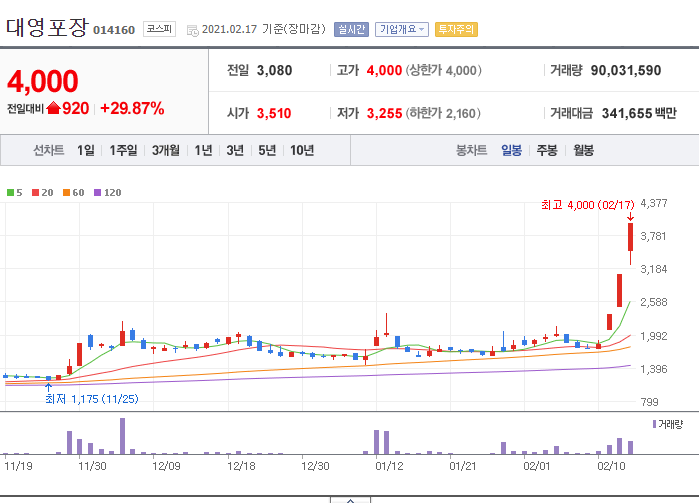Click the 01/12 date axis label

pos(389,466)
